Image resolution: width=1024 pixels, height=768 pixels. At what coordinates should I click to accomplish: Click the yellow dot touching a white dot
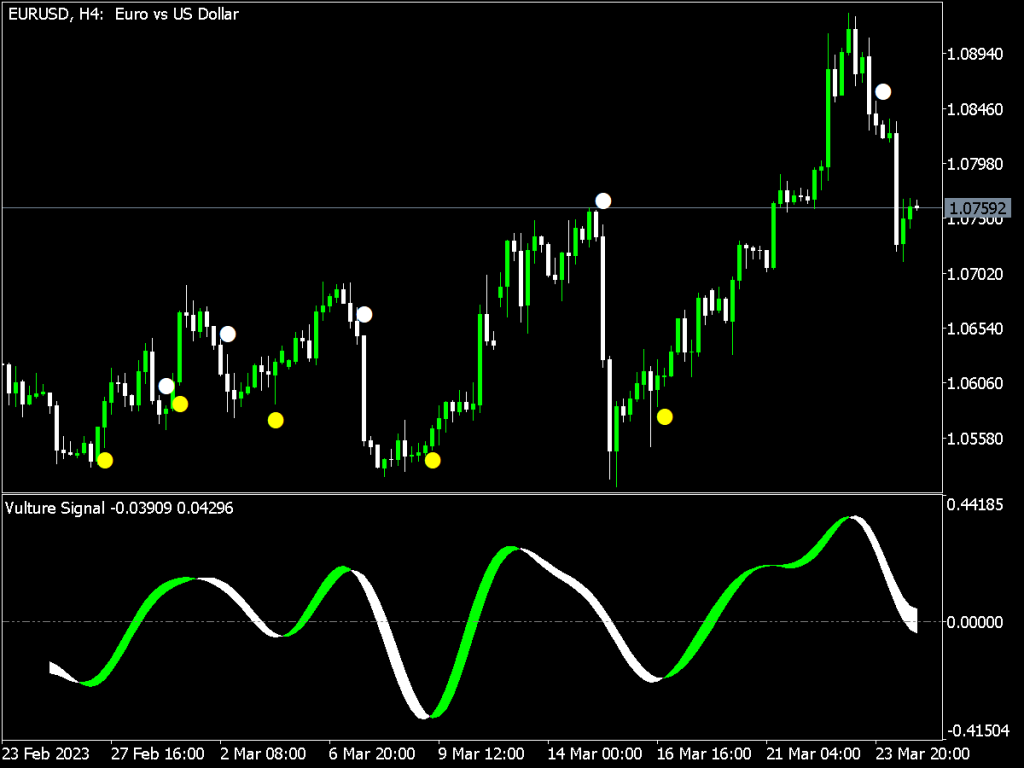point(180,404)
